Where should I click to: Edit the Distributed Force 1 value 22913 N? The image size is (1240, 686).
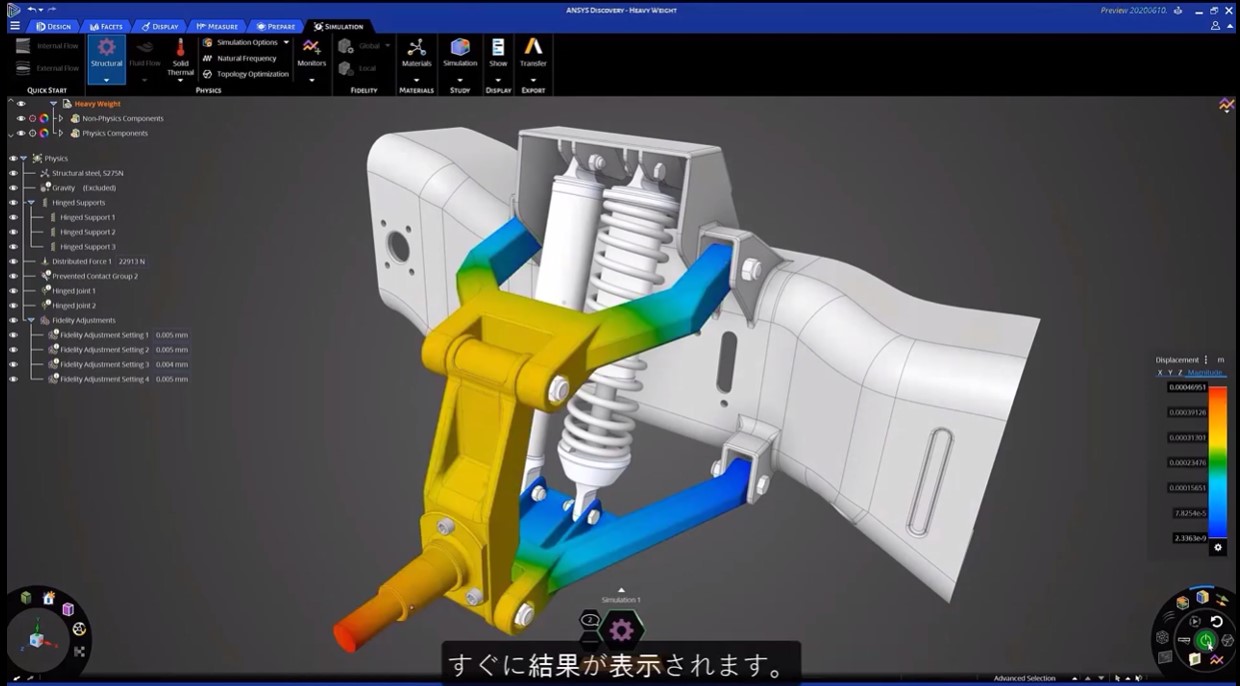[132, 262]
